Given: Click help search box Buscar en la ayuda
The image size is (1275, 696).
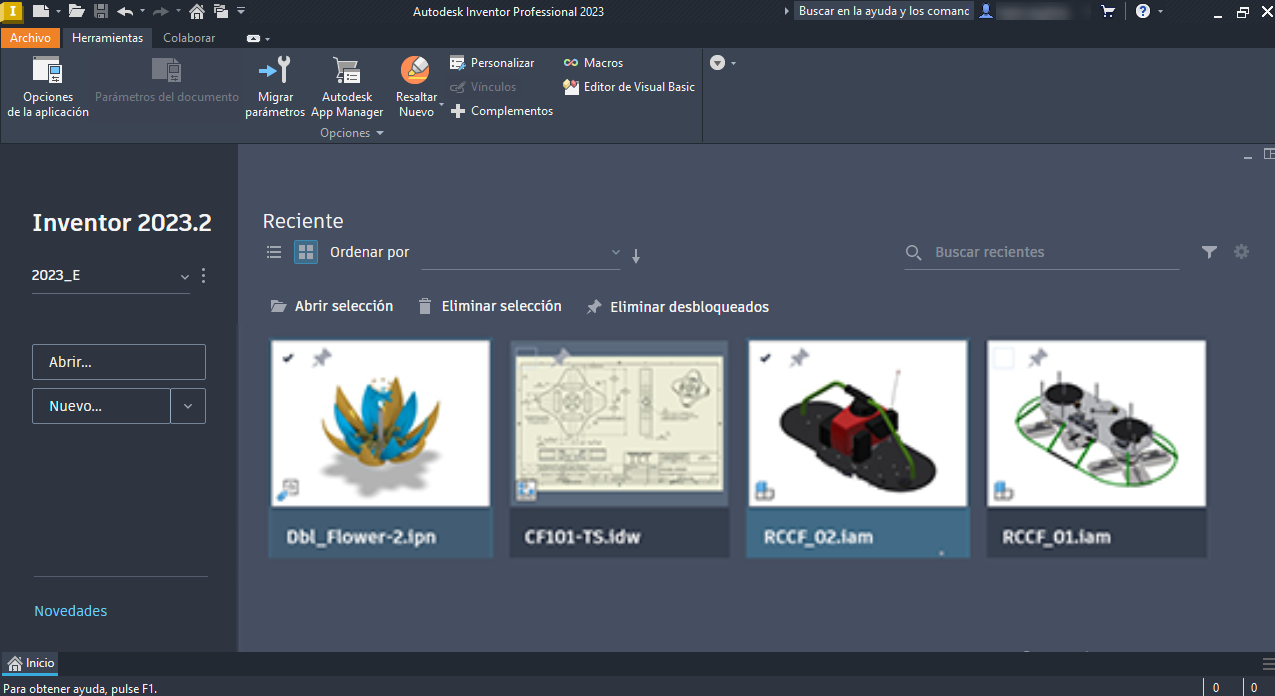Looking at the screenshot, I should click(884, 11).
